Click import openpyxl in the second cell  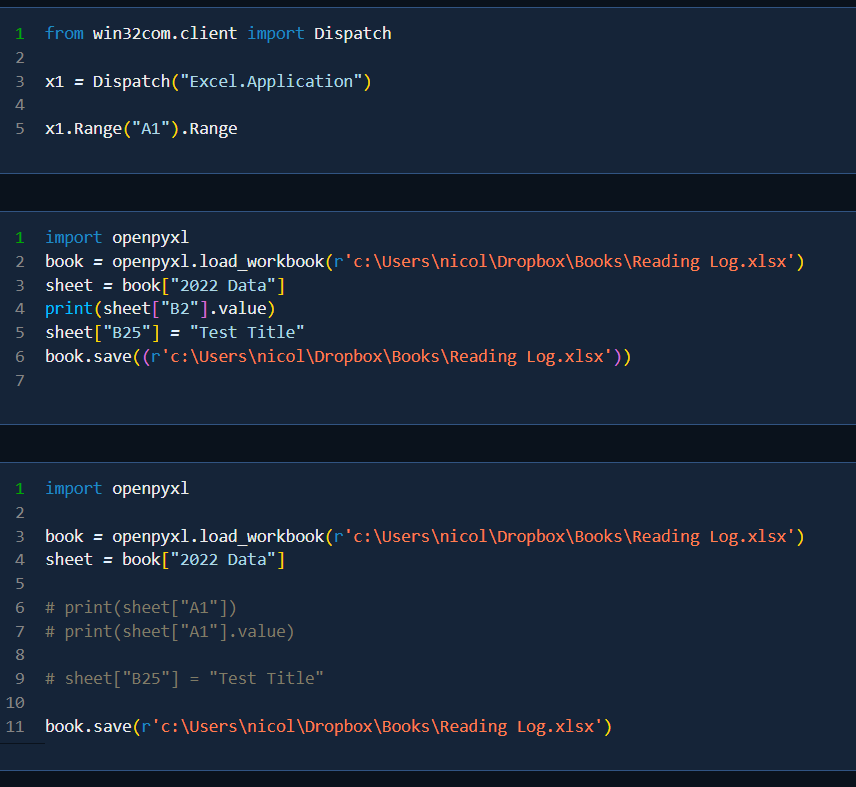tap(116, 238)
